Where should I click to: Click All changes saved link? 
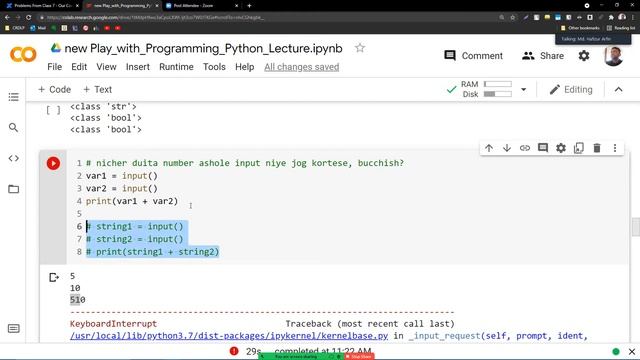tap(301, 67)
